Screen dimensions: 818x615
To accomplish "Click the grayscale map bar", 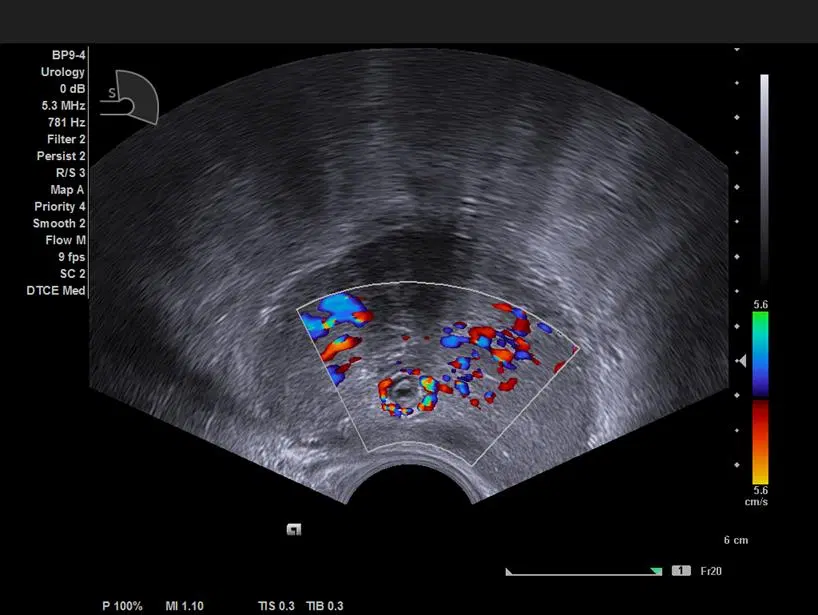I will 764,180.
